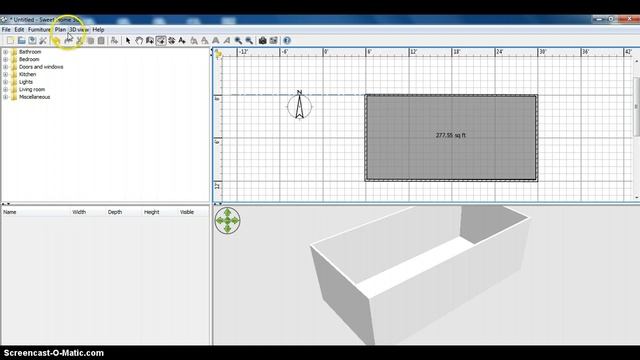Click the vertical scrollbar up arrow
Viewport: 640px width, 360px height.
[636, 61]
